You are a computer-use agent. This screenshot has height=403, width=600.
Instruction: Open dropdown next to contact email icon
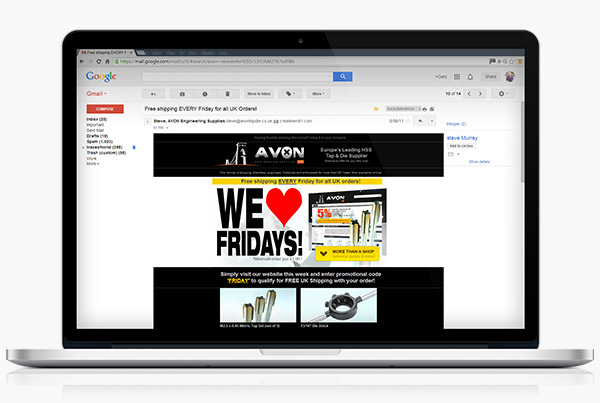(x=458, y=154)
